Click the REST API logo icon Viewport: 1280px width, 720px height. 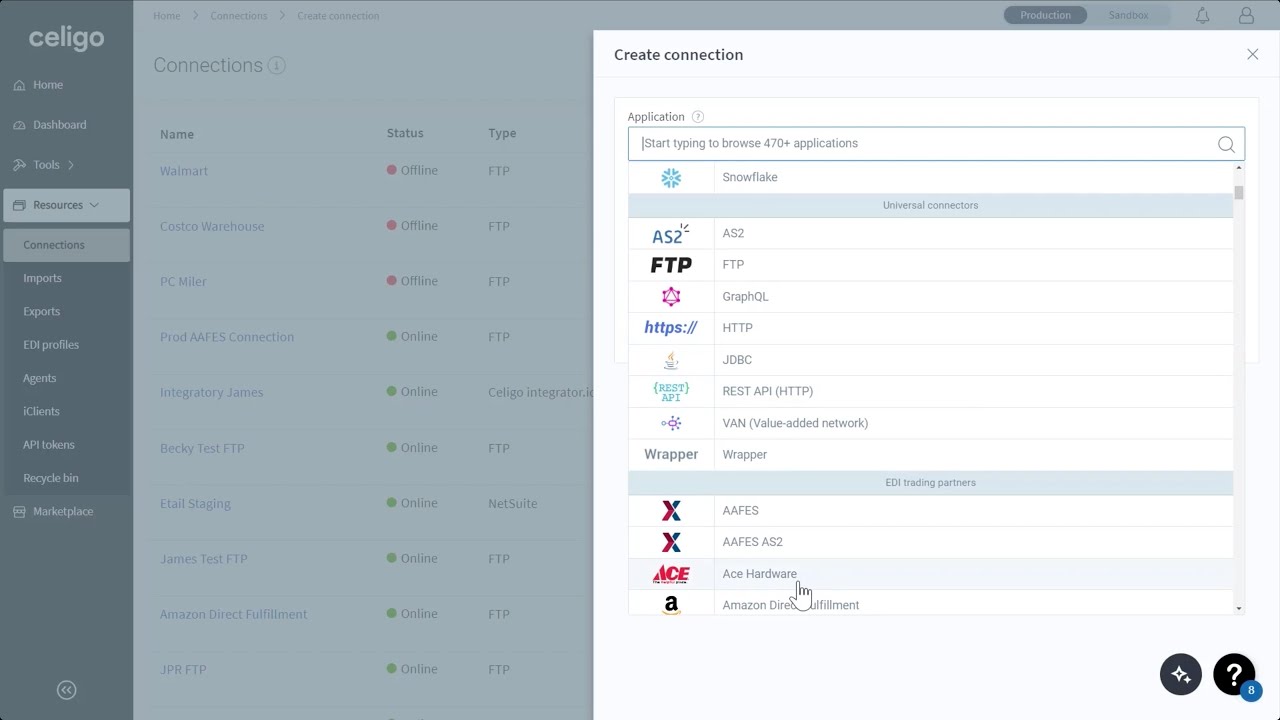(x=671, y=391)
